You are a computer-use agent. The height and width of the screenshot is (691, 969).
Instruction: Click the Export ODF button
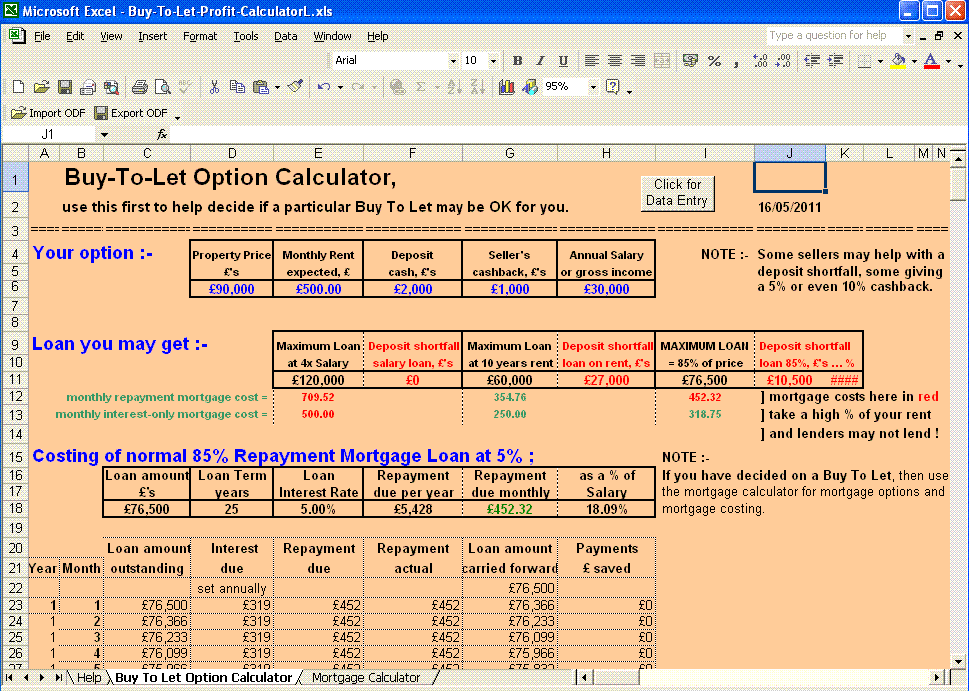click(x=131, y=113)
